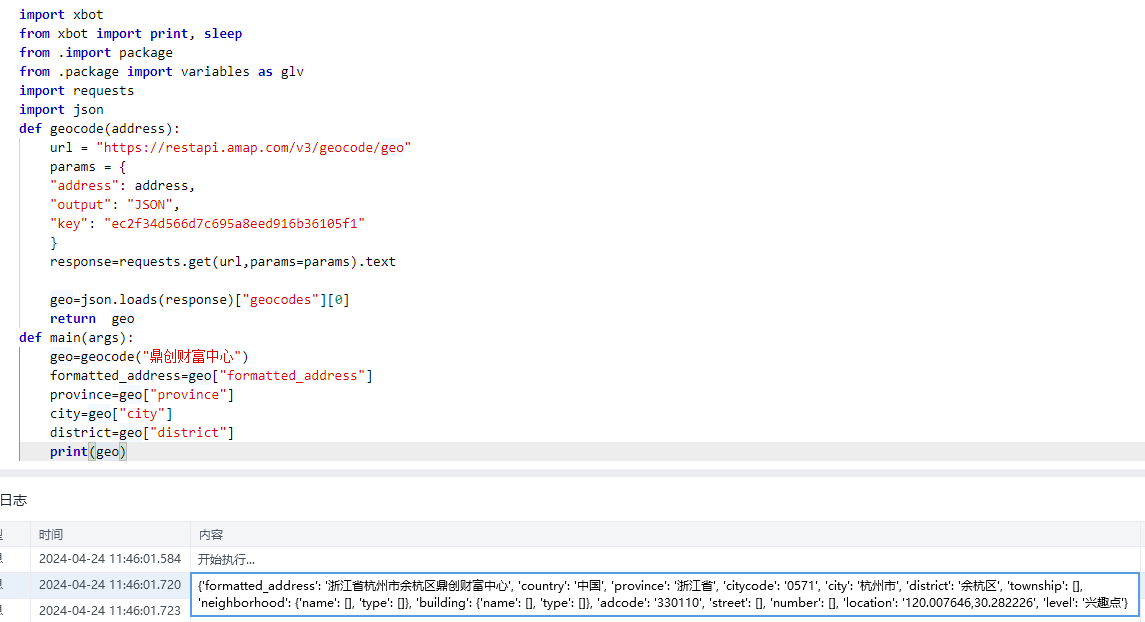Screen dimensions: 1145x622
Task: Click the city=geo["city"] line
Action: [111, 414]
